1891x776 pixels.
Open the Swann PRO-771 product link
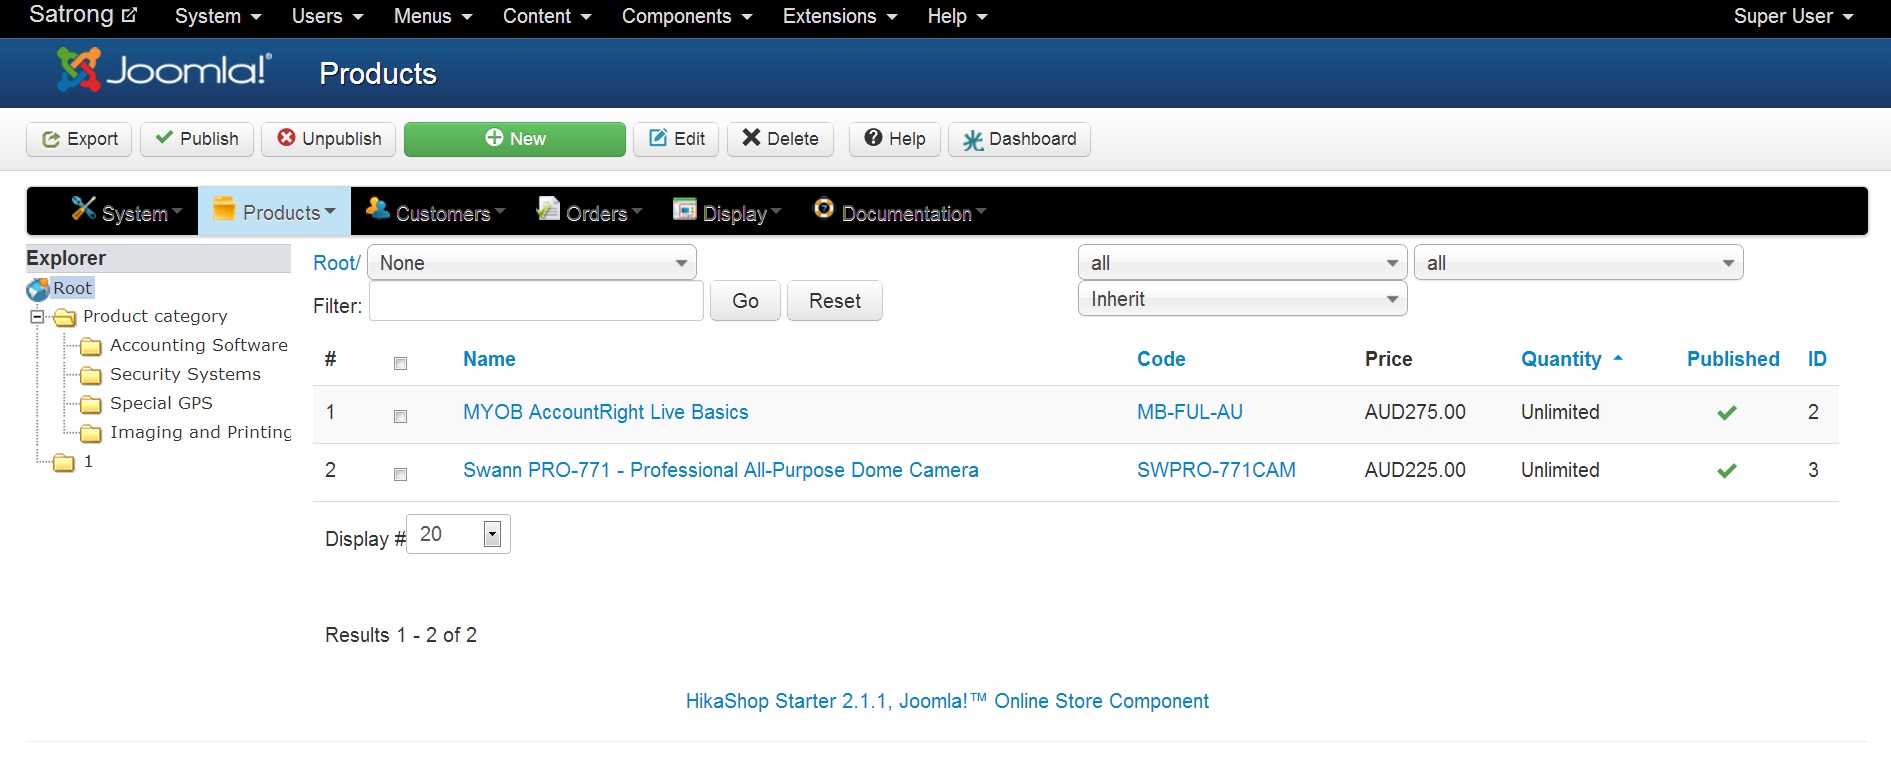coord(720,470)
